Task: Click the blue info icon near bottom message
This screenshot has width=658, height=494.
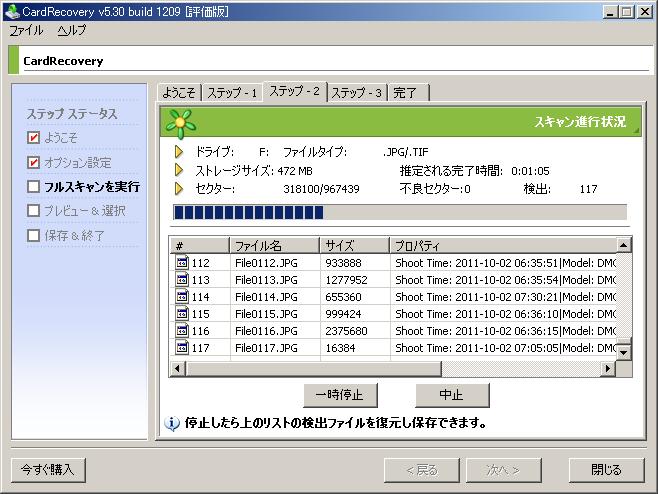Action: [172, 423]
